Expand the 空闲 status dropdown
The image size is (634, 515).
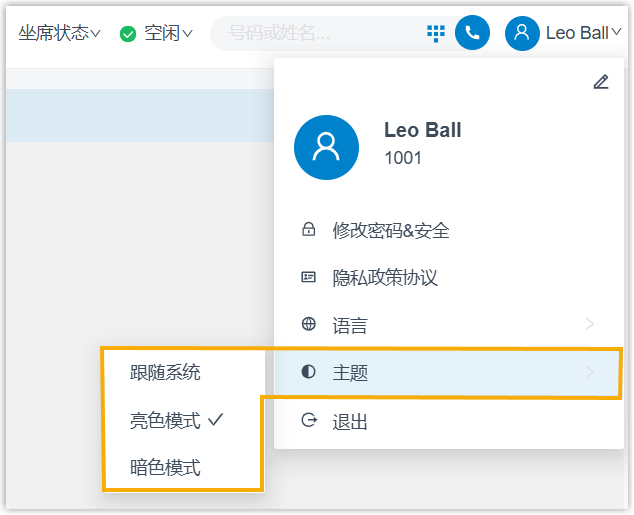tap(167, 34)
